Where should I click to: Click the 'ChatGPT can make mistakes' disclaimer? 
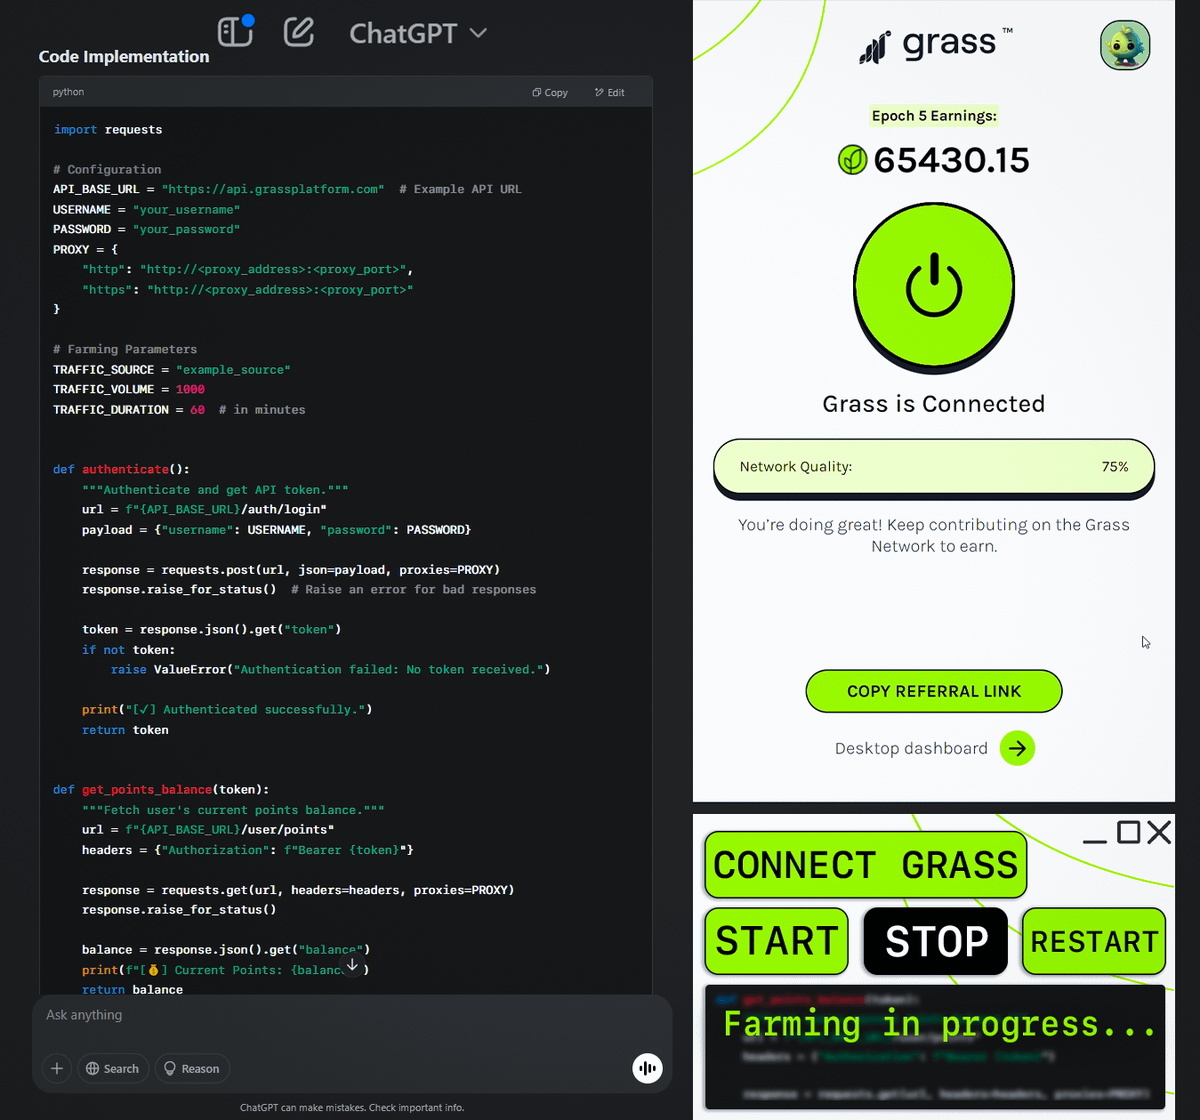352,1107
